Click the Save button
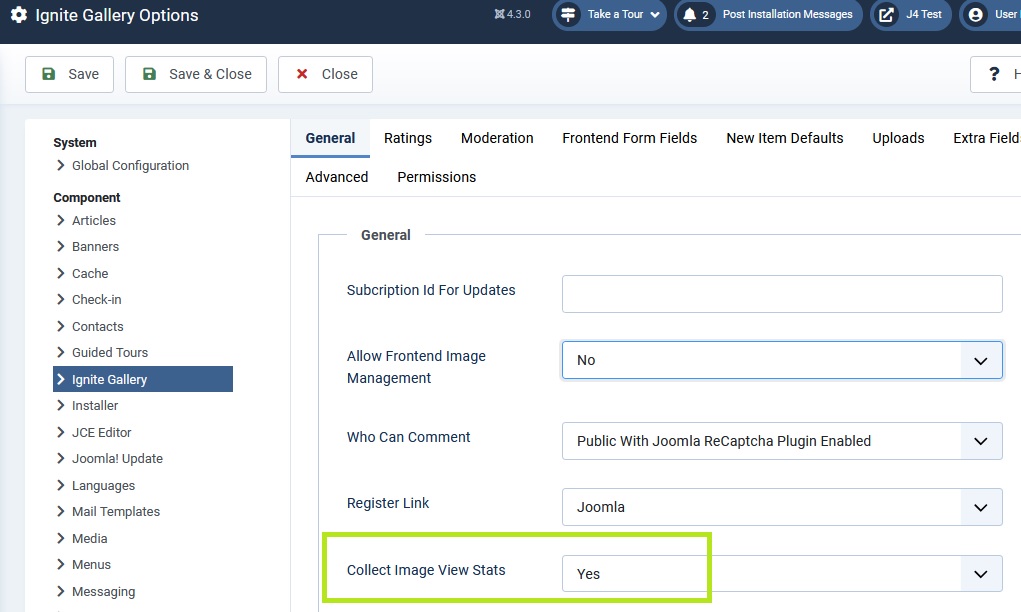Viewport: 1021px width, 612px height. 69,74
